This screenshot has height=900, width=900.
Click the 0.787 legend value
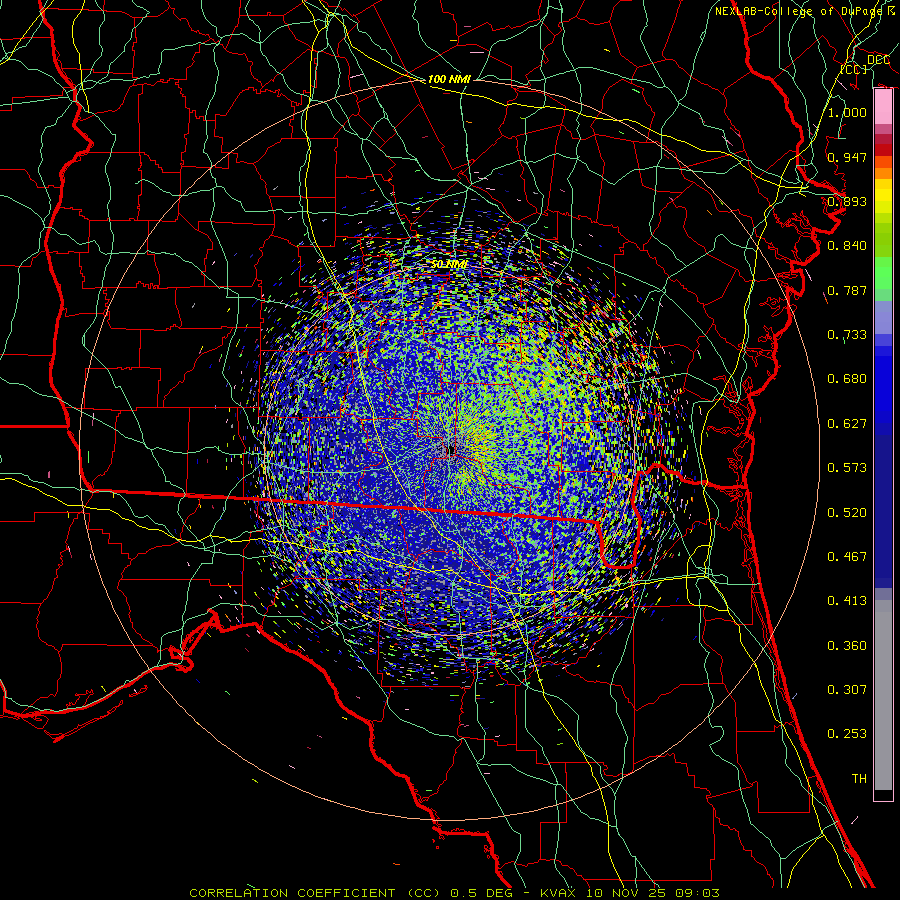click(847, 290)
